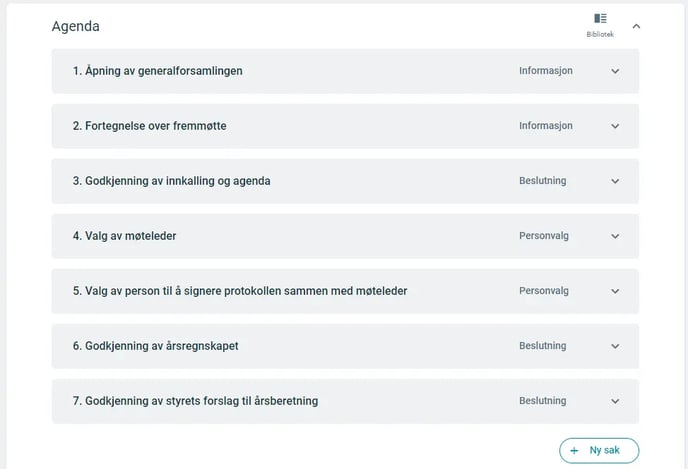Open item 3 Godkjenning av innkalling og agenda
688x469 pixels.
345,181
